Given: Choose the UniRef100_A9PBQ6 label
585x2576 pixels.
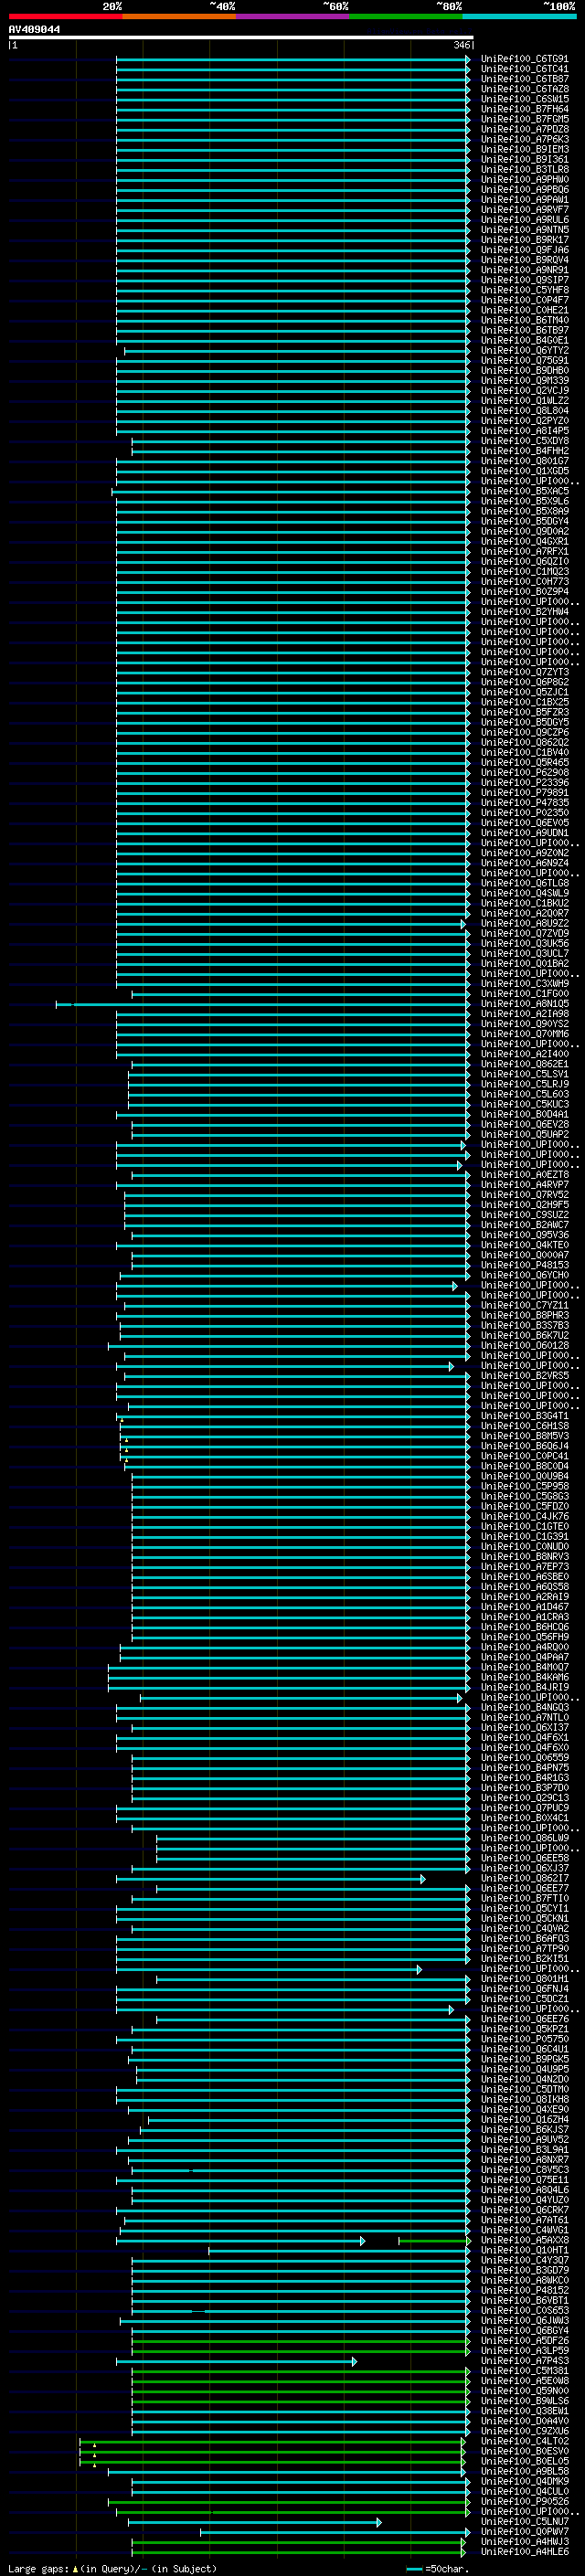Looking at the screenshot, I should click(524, 189).
